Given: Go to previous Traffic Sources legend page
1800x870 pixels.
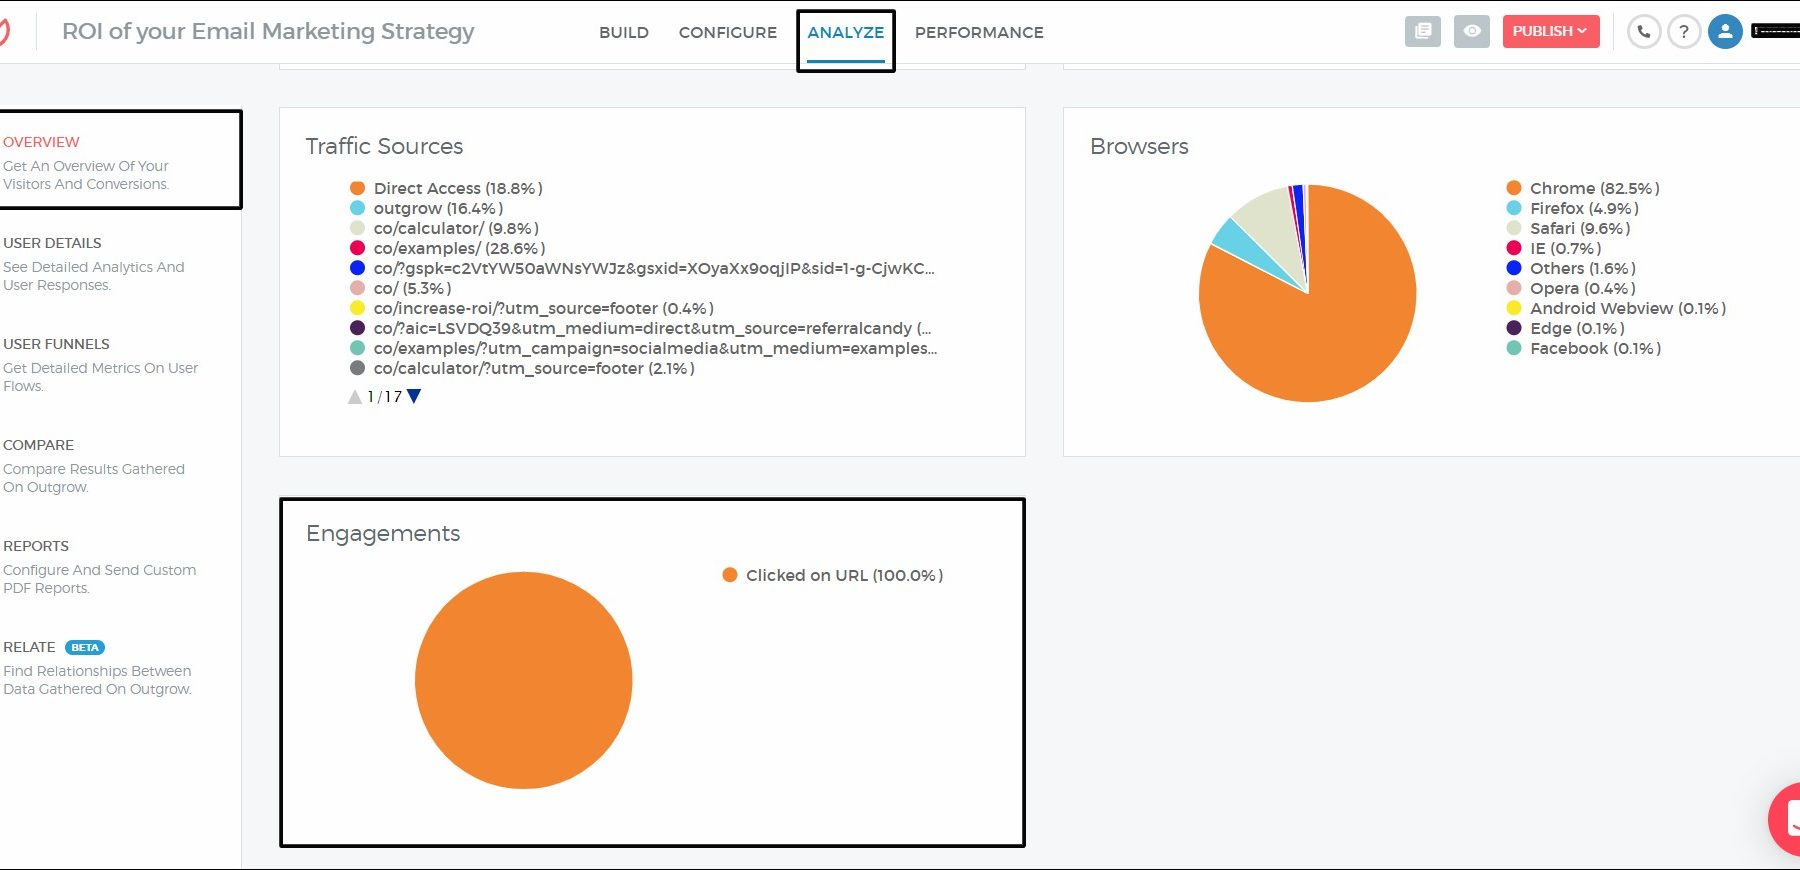Looking at the screenshot, I should (354, 397).
